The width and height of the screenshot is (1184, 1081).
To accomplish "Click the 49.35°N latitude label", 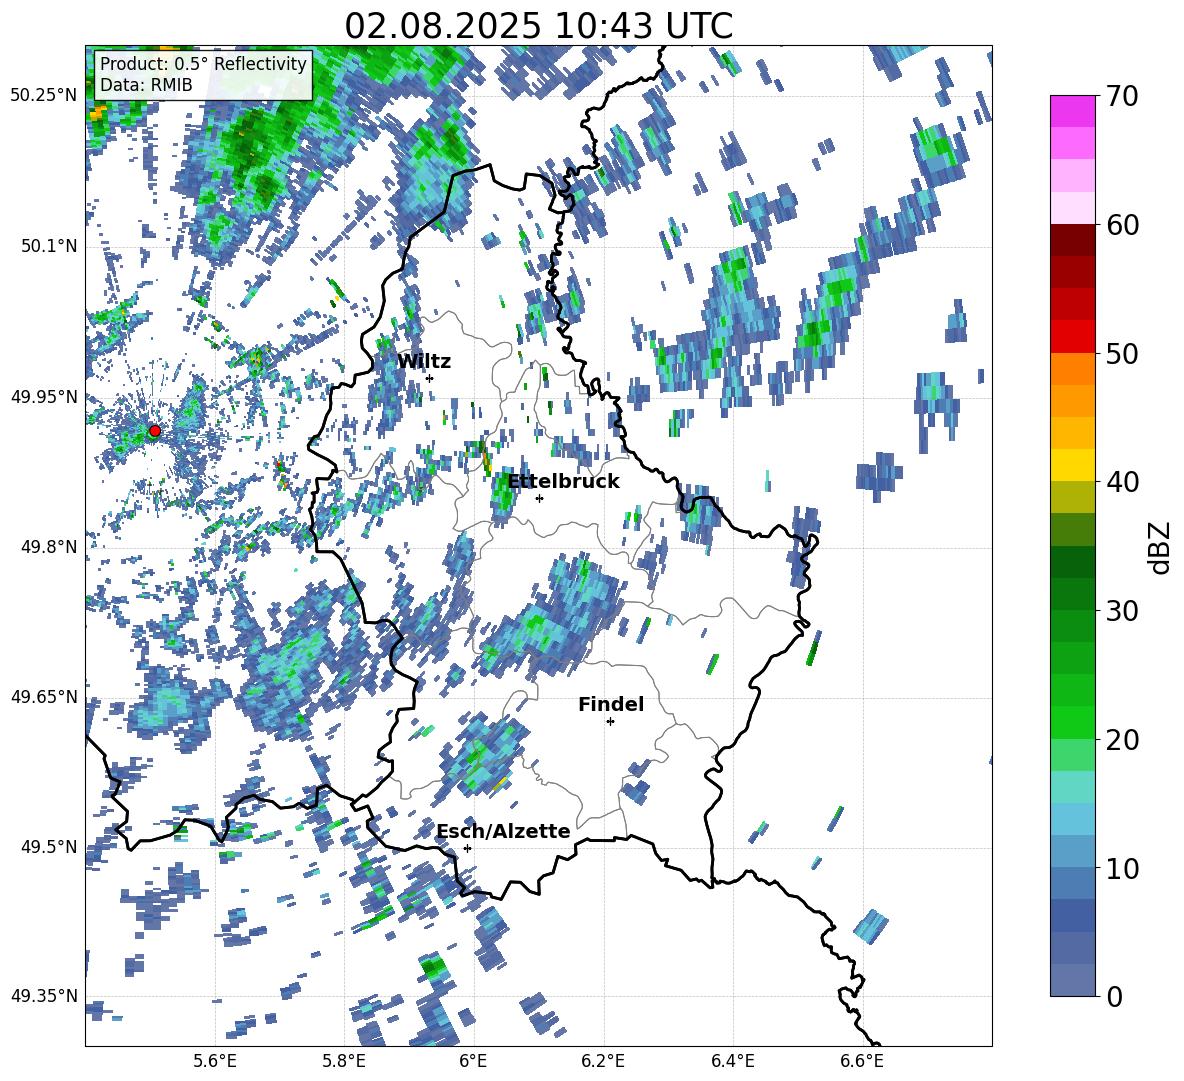I will [44, 996].
